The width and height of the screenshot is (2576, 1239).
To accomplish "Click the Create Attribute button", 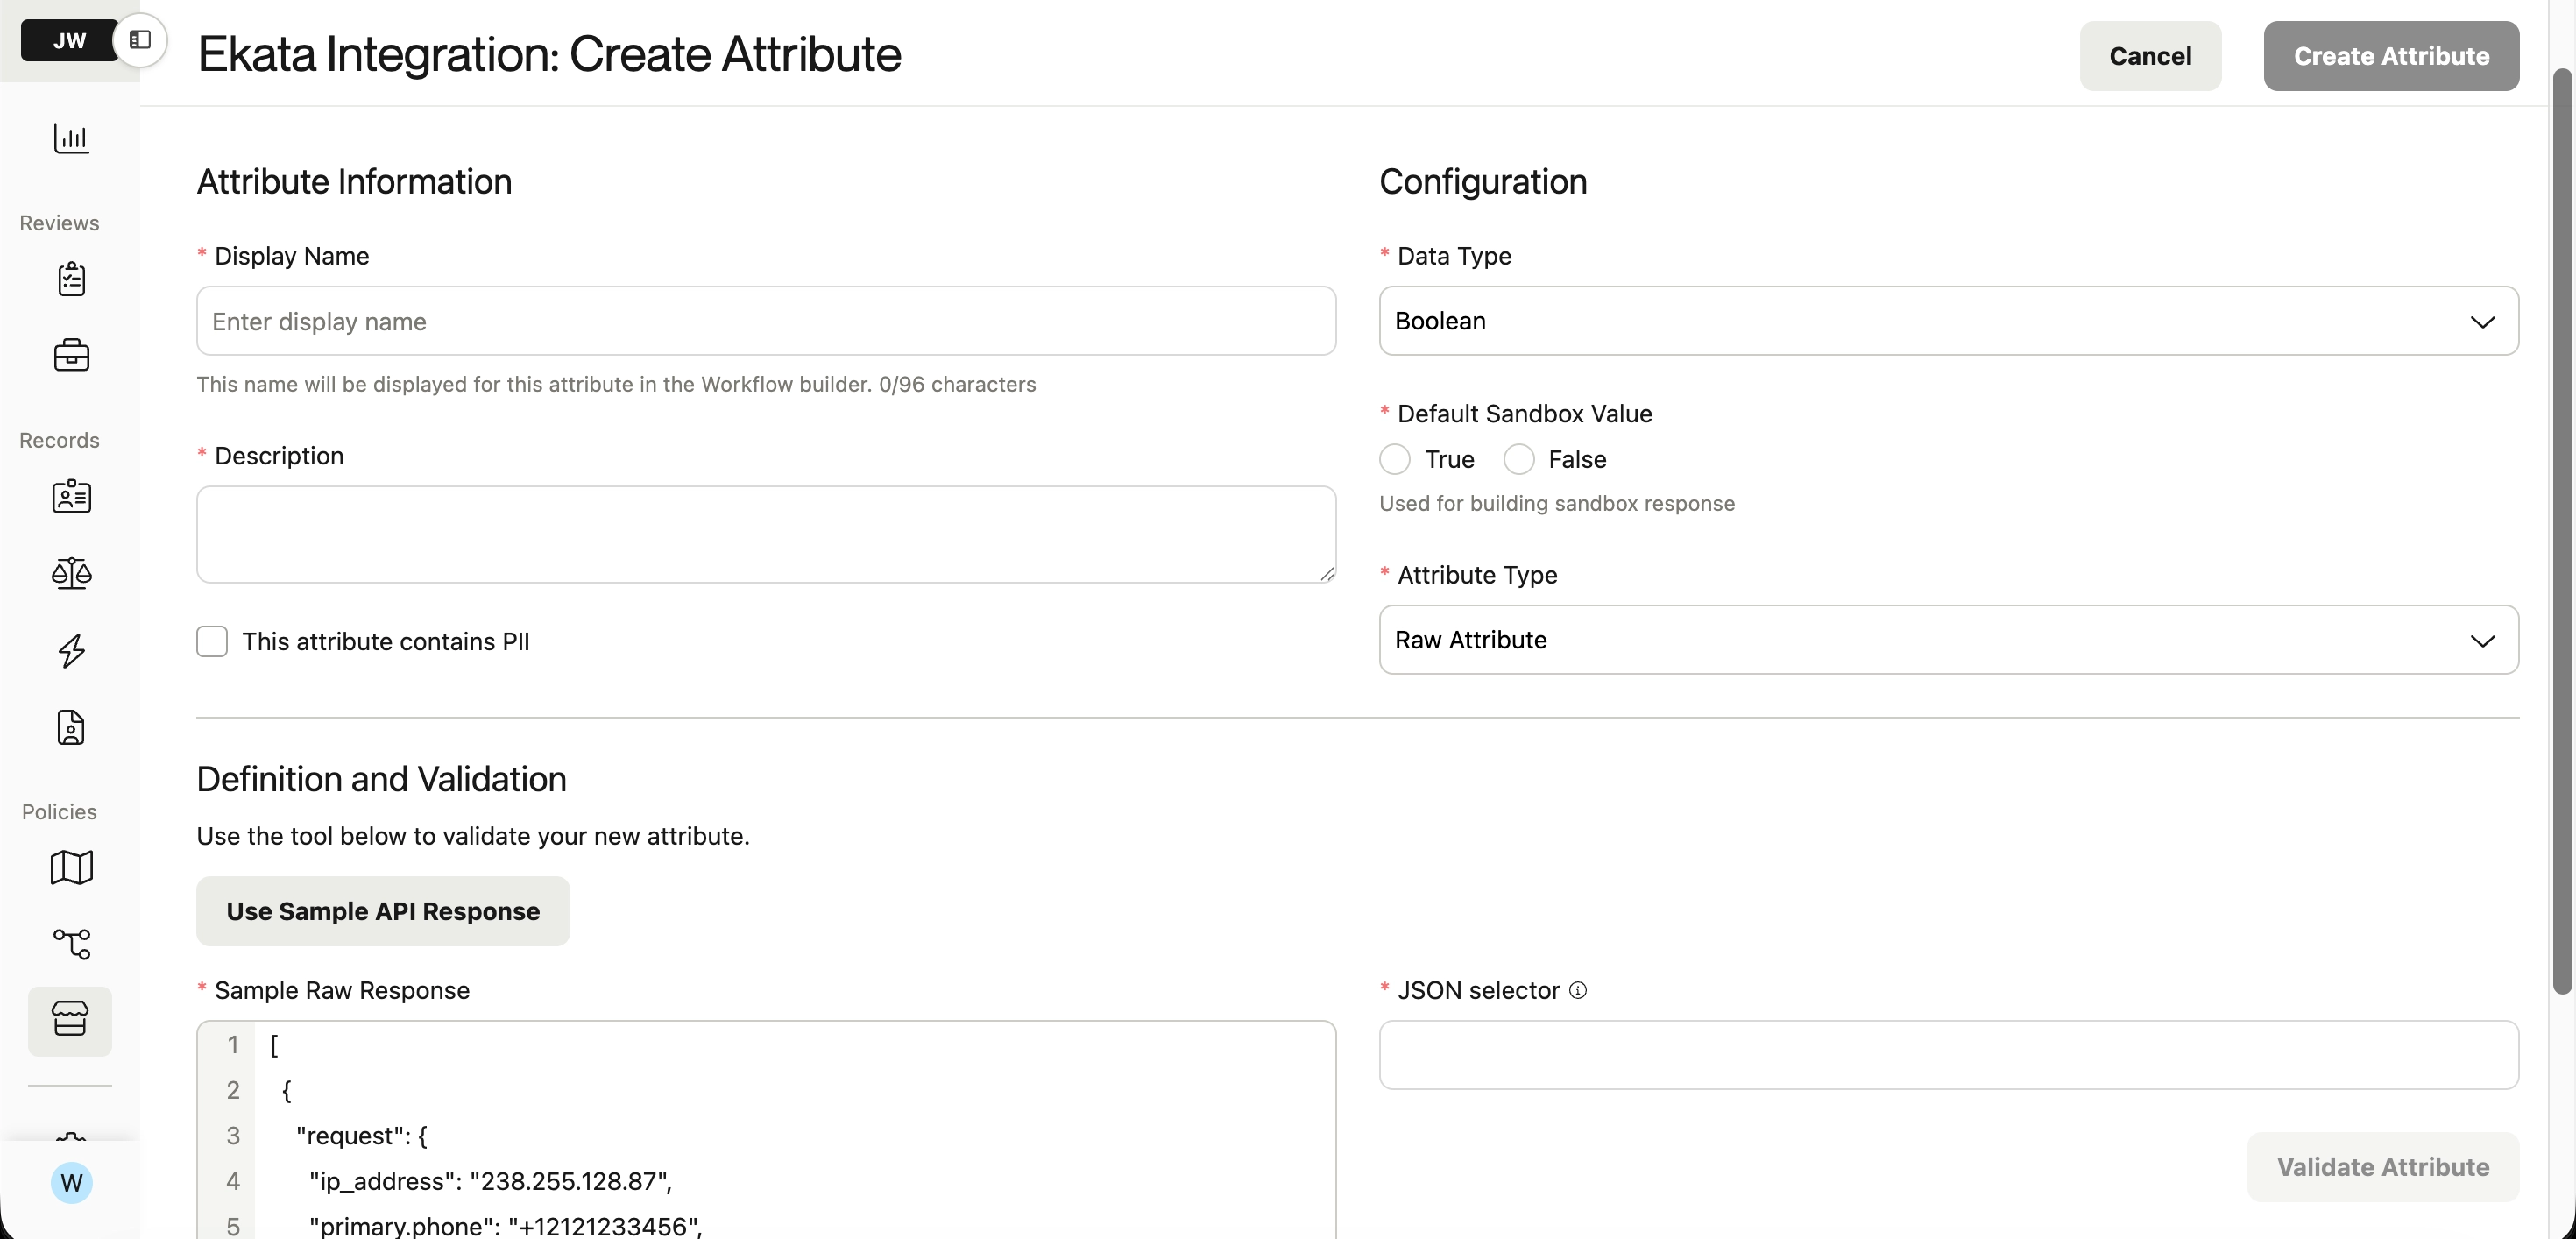I will pos(2391,56).
